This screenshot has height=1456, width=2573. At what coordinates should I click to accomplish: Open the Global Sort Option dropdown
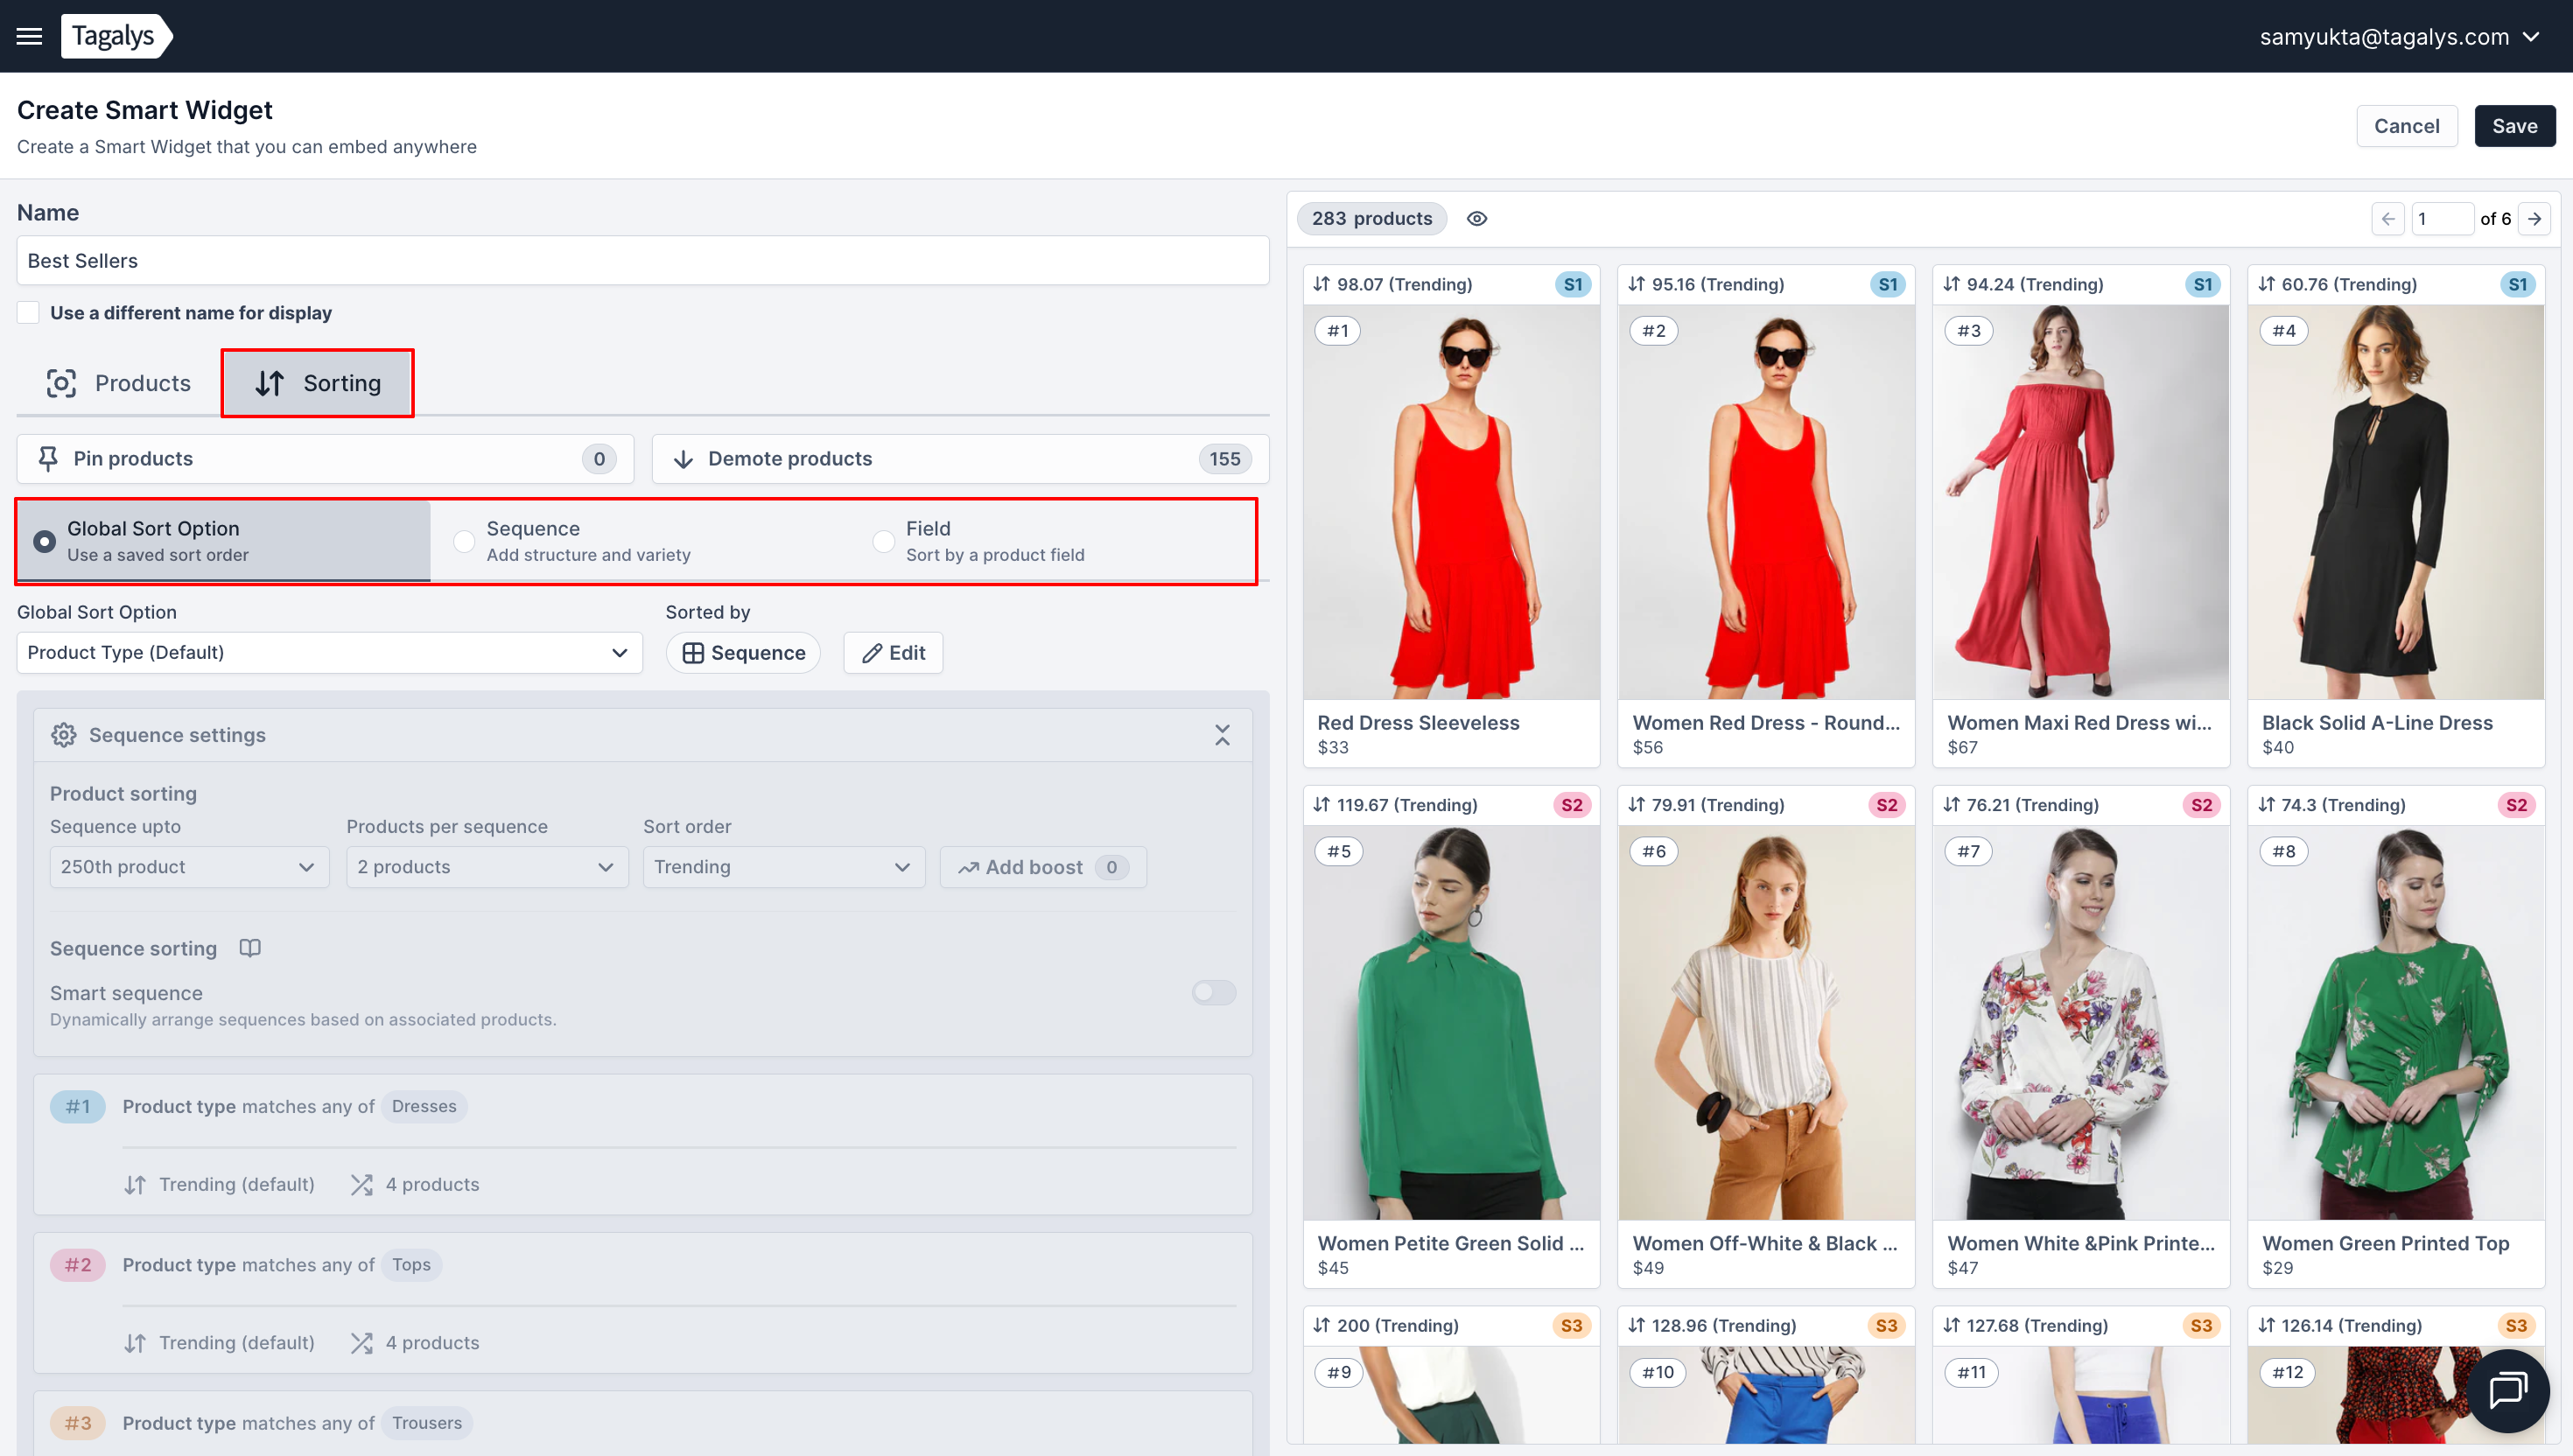pyautogui.click(x=329, y=652)
